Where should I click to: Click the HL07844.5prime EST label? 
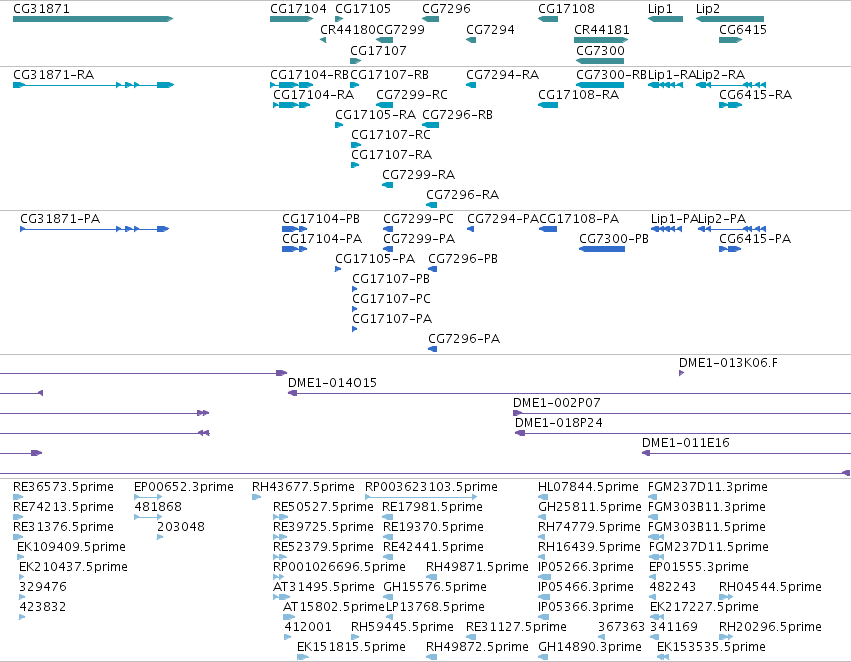[x=588, y=487]
